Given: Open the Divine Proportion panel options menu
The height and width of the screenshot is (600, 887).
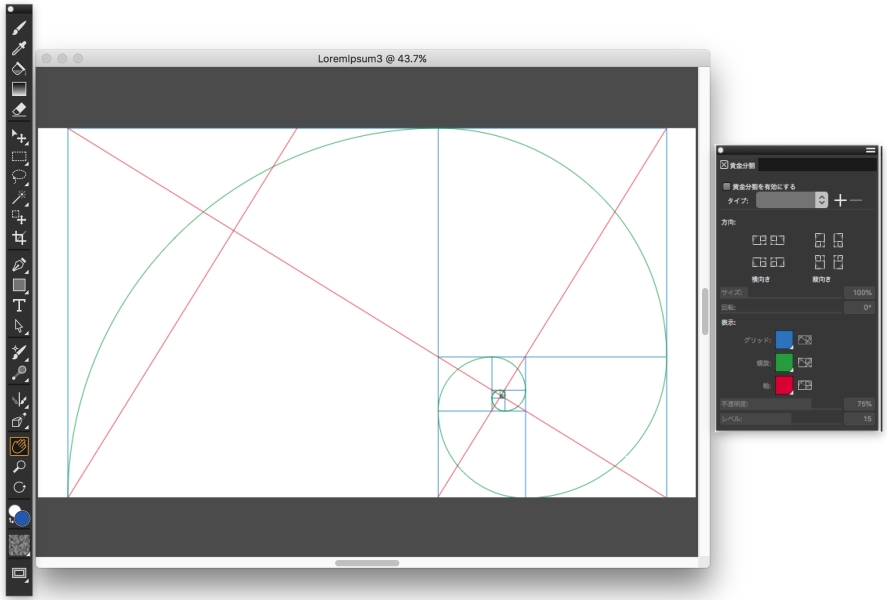Looking at the screenshot, I should tap(870, 150).
